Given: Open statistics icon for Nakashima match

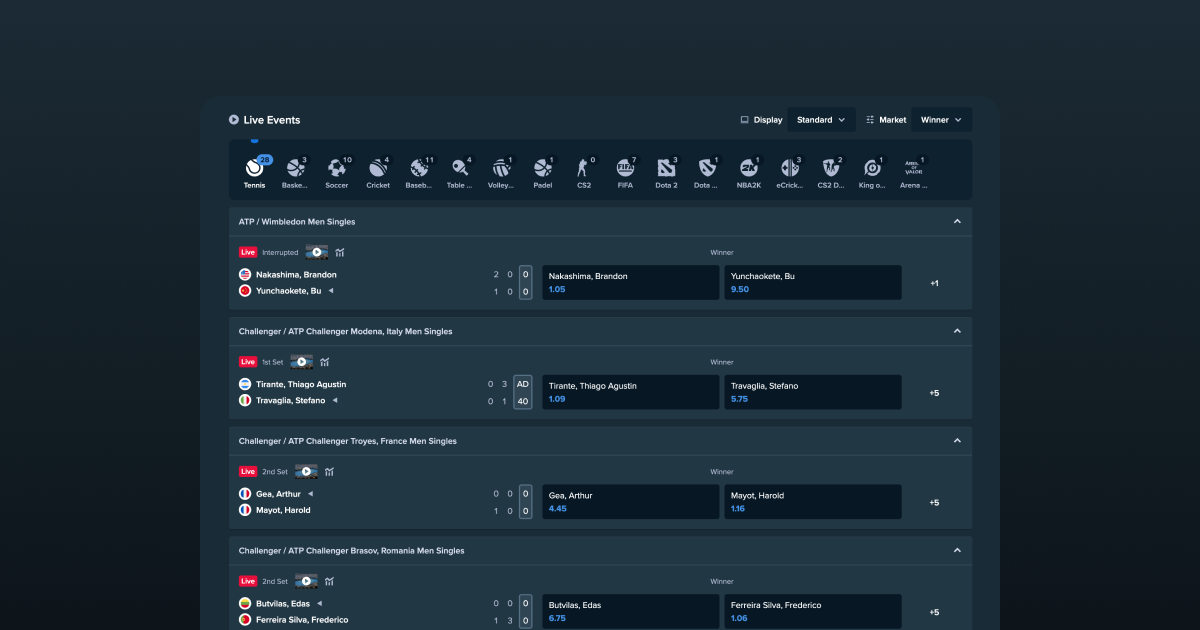Looking at the screenshot, I should pos(340,253).
